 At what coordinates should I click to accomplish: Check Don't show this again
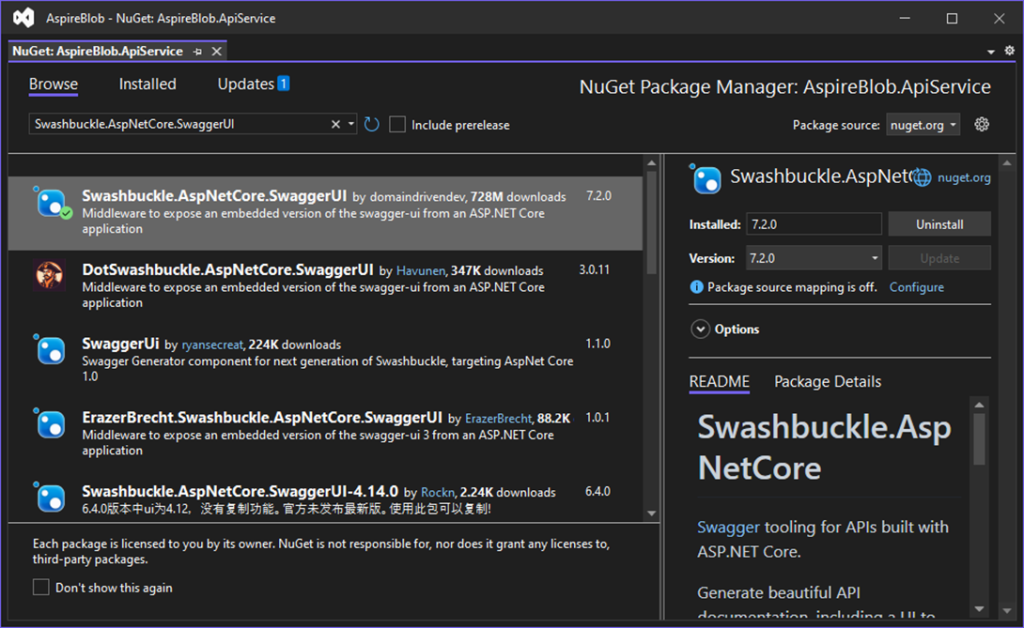pos(41,588)
